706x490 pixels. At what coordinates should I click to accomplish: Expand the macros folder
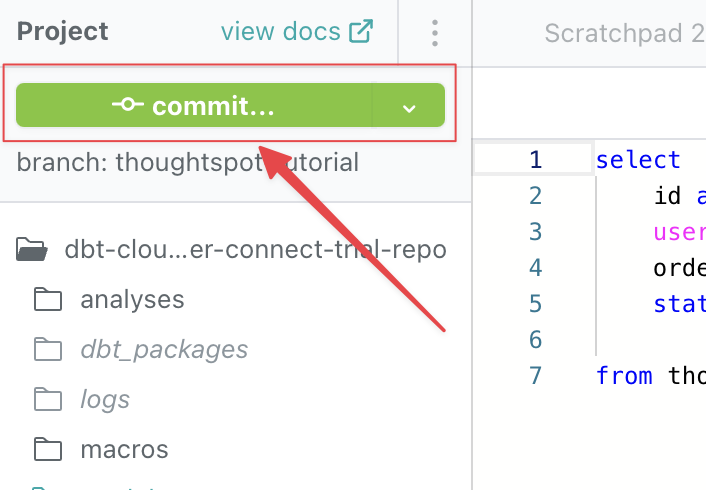124,449
